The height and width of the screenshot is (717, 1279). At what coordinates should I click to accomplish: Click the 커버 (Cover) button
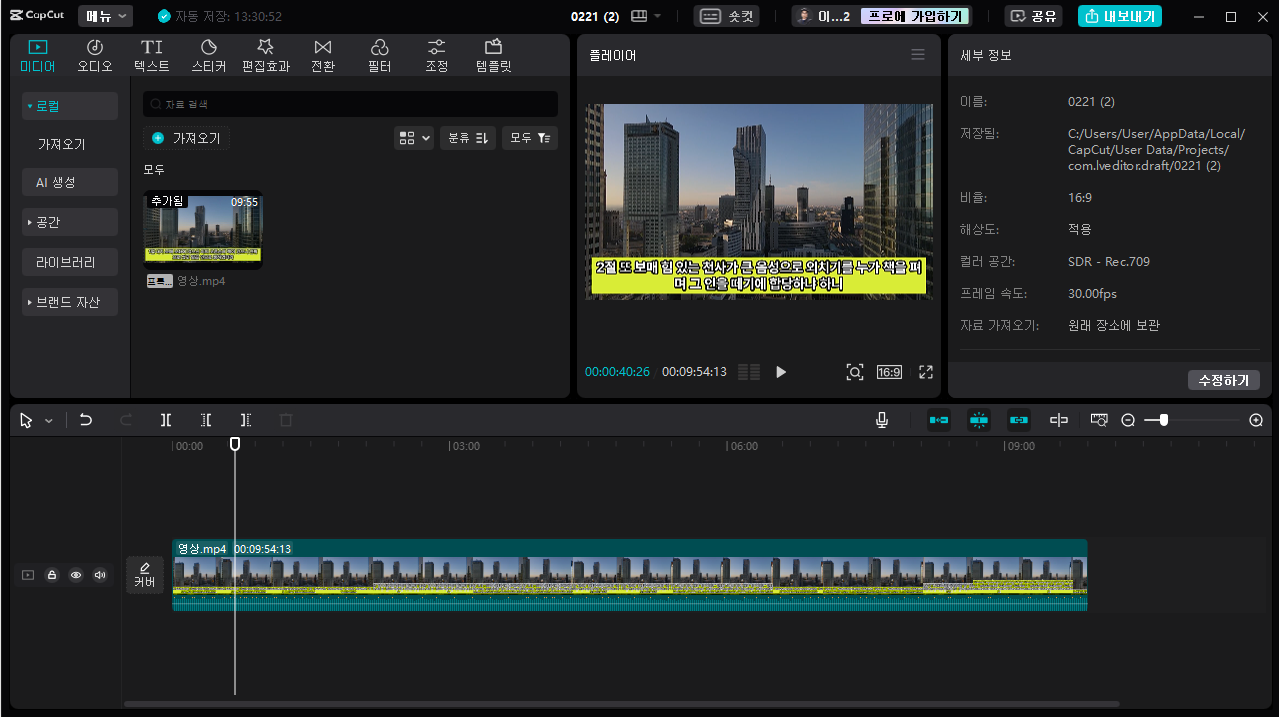(145, 575)
